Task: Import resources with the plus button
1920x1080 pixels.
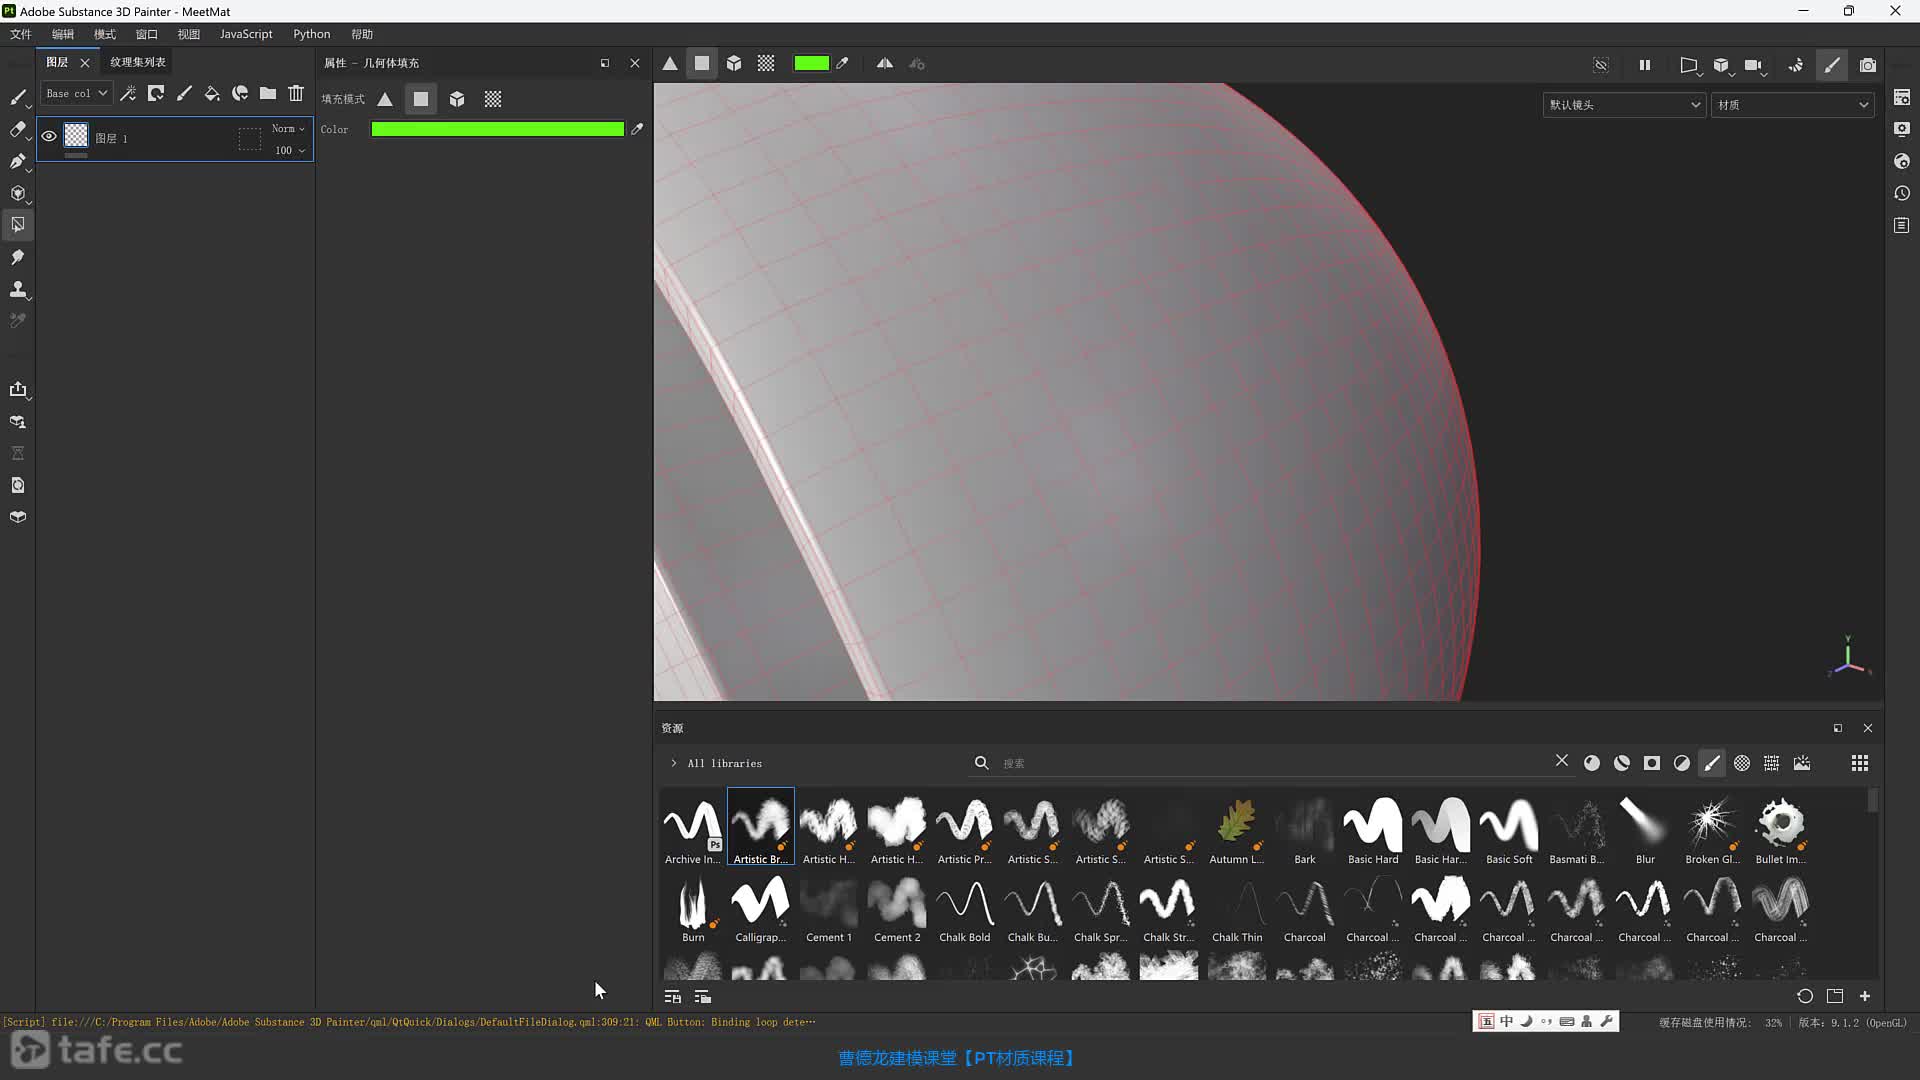Action: pyautogui.click(x=1865, y=996)
